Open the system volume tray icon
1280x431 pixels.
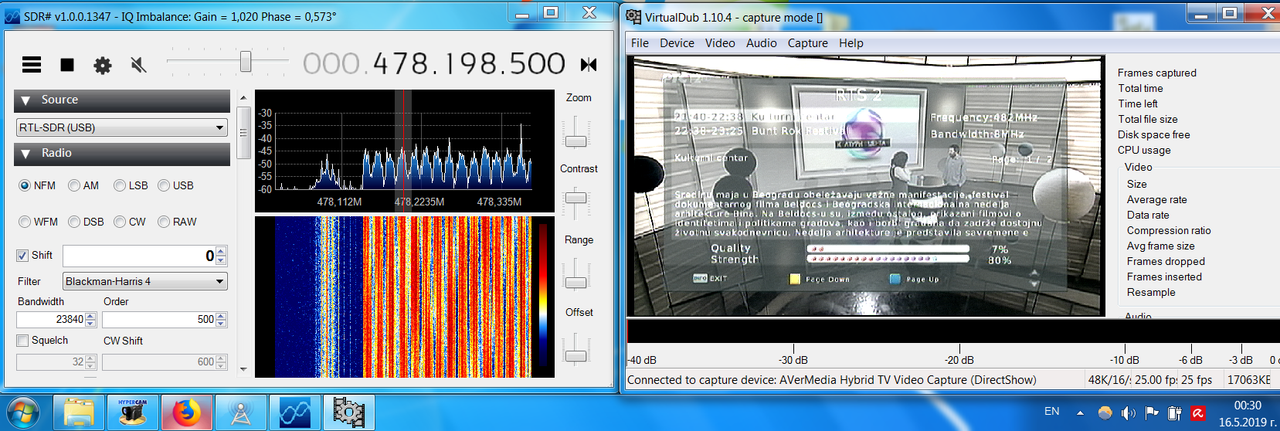click(x=1128, y=412)
